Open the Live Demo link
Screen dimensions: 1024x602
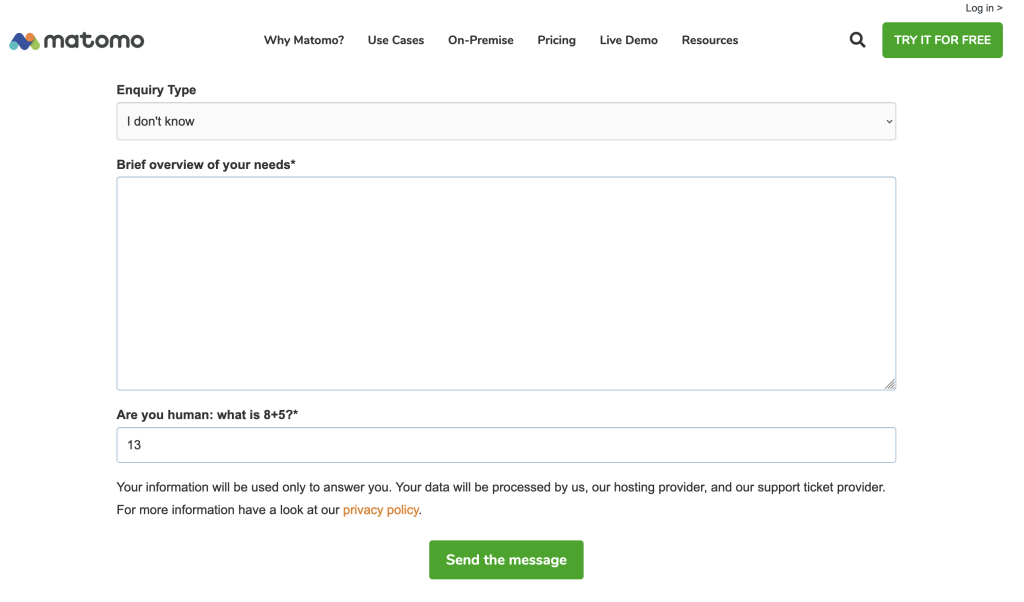pyautogui.click(x=629, y=41)
